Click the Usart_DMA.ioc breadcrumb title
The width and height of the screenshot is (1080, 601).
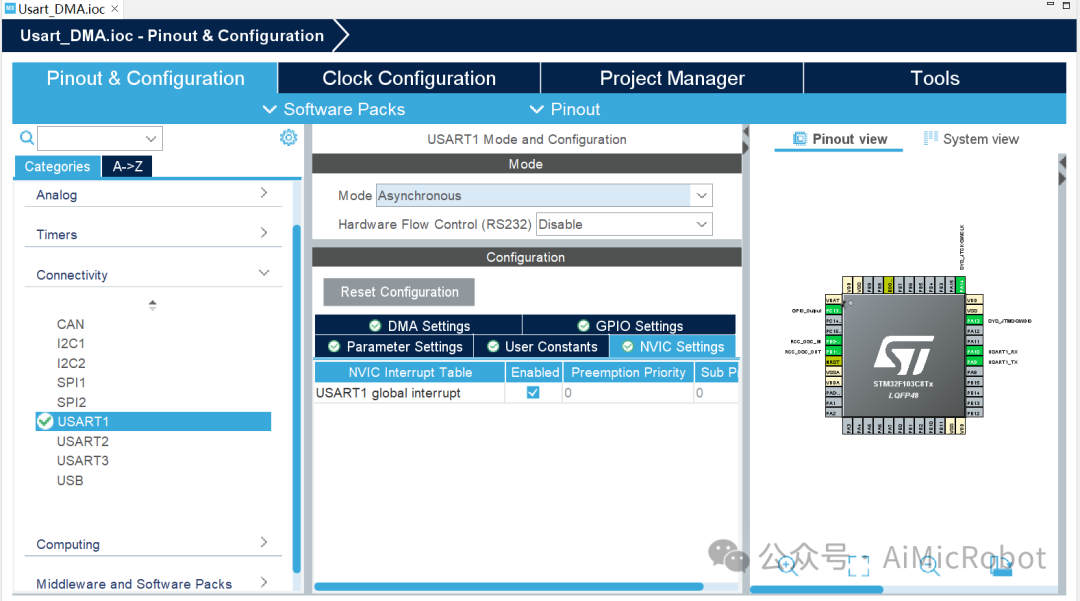click(x=172, y=36)
